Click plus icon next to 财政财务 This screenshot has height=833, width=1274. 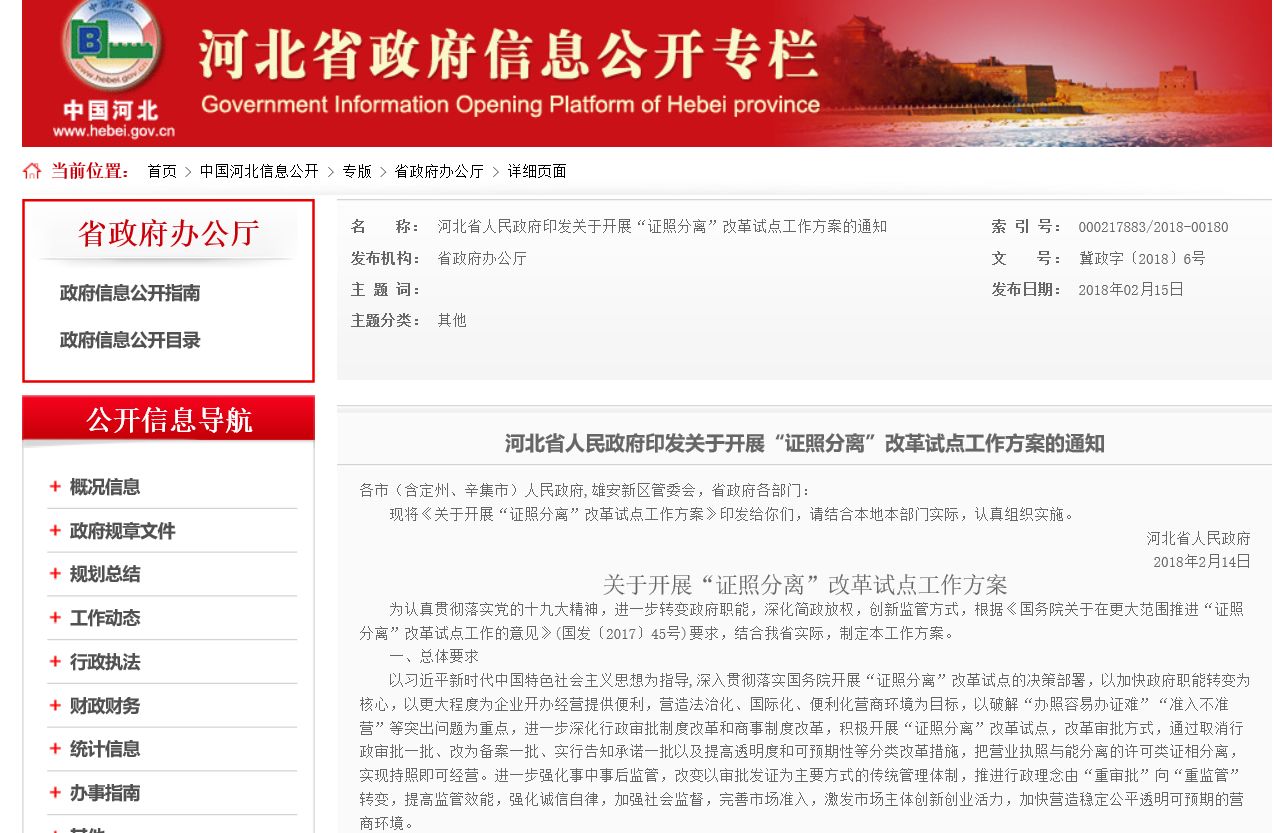pos(55,706)
